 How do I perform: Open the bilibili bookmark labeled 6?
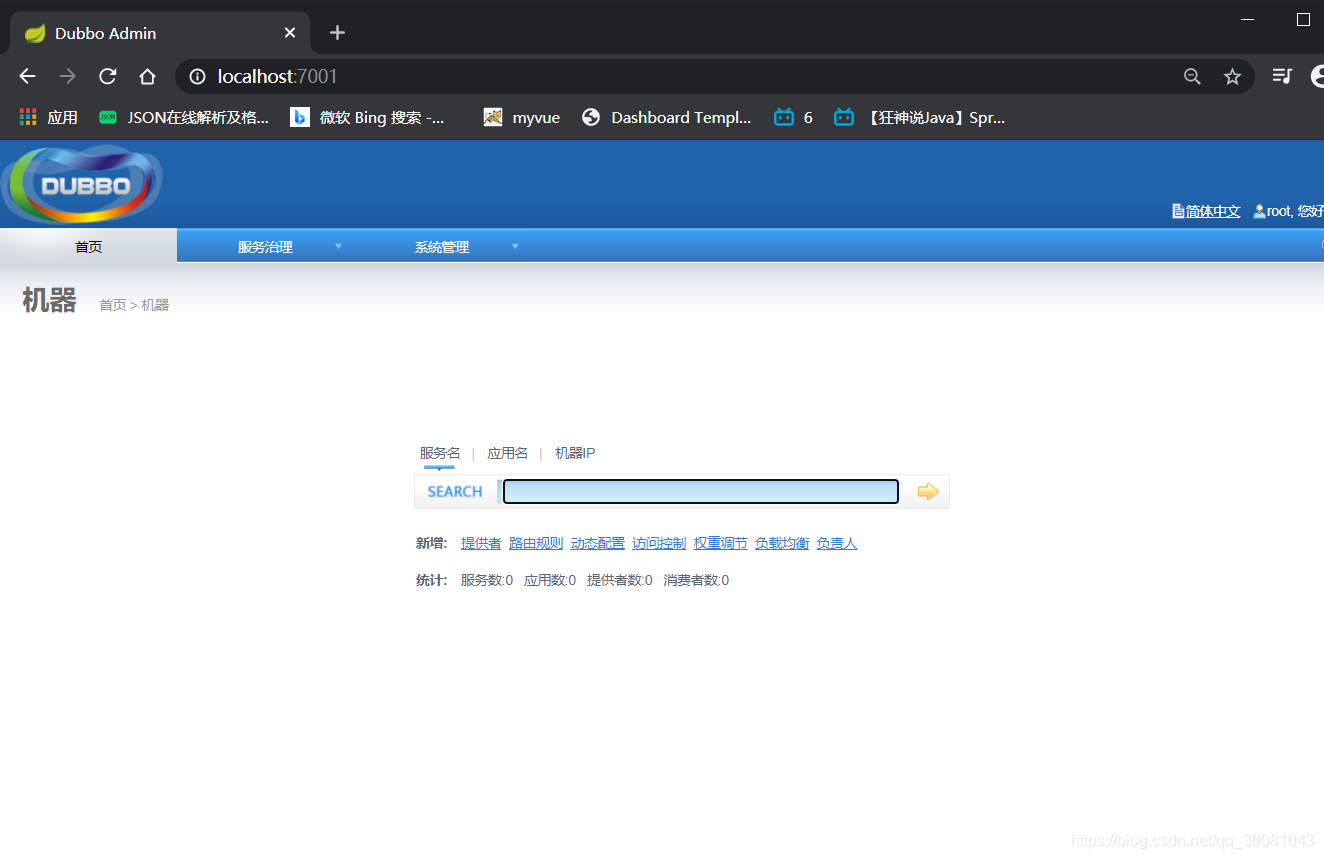[793, 117]
